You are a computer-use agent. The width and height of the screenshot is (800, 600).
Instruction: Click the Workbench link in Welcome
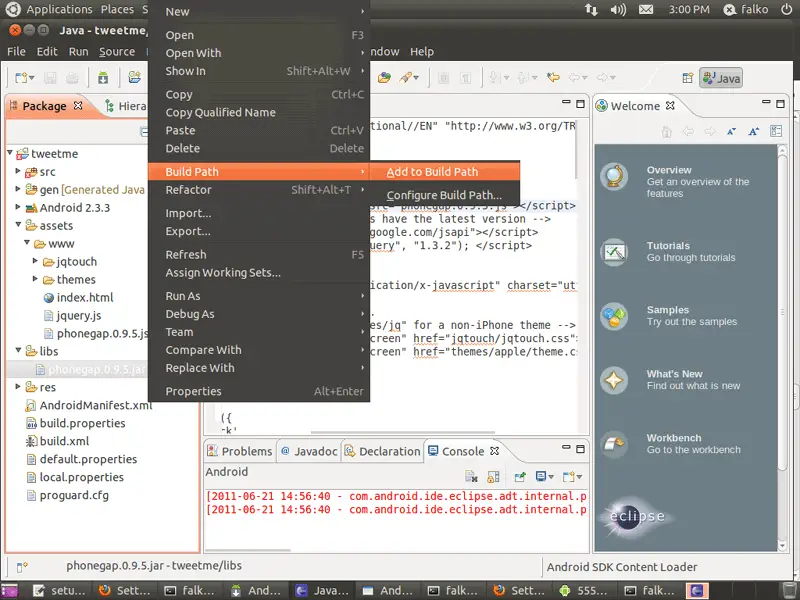pyautogui.click(x=673, y=438)
